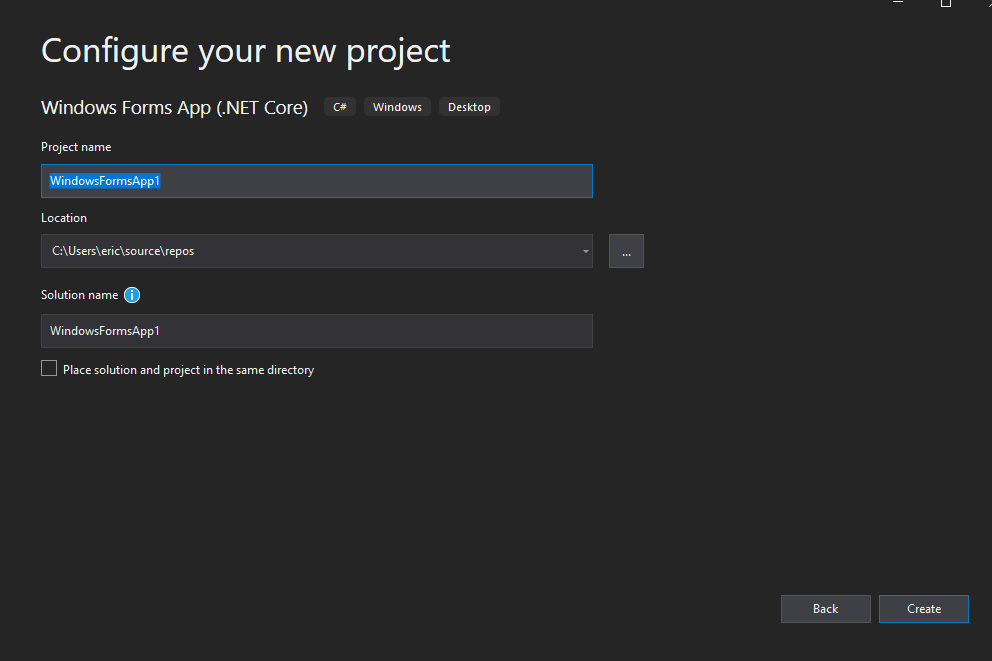The width and height of the screenshot is (992, 661).
Task: Expand the Location dropdown arrow
Action: 585,251
